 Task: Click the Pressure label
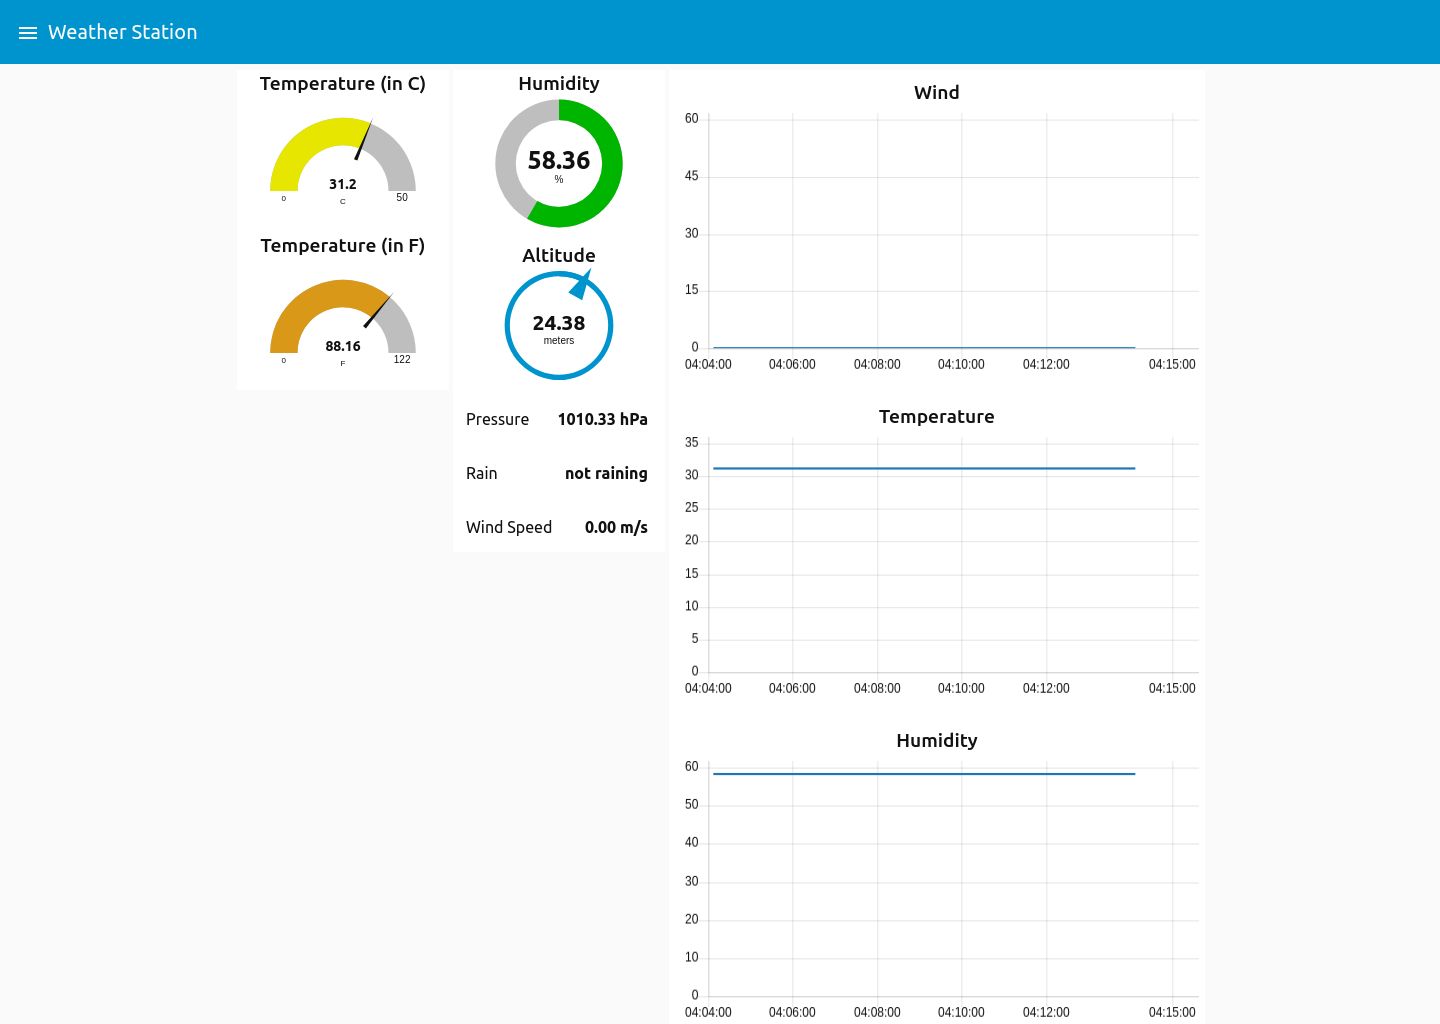click(497, 419)
